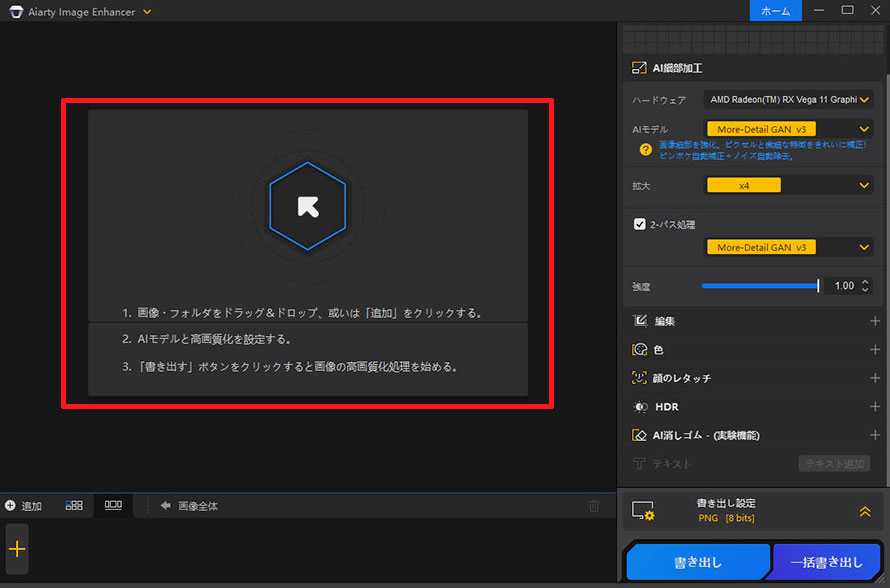890x588 pixels.
Task: Click the 書き出し export button
Action: click(698, 562)
